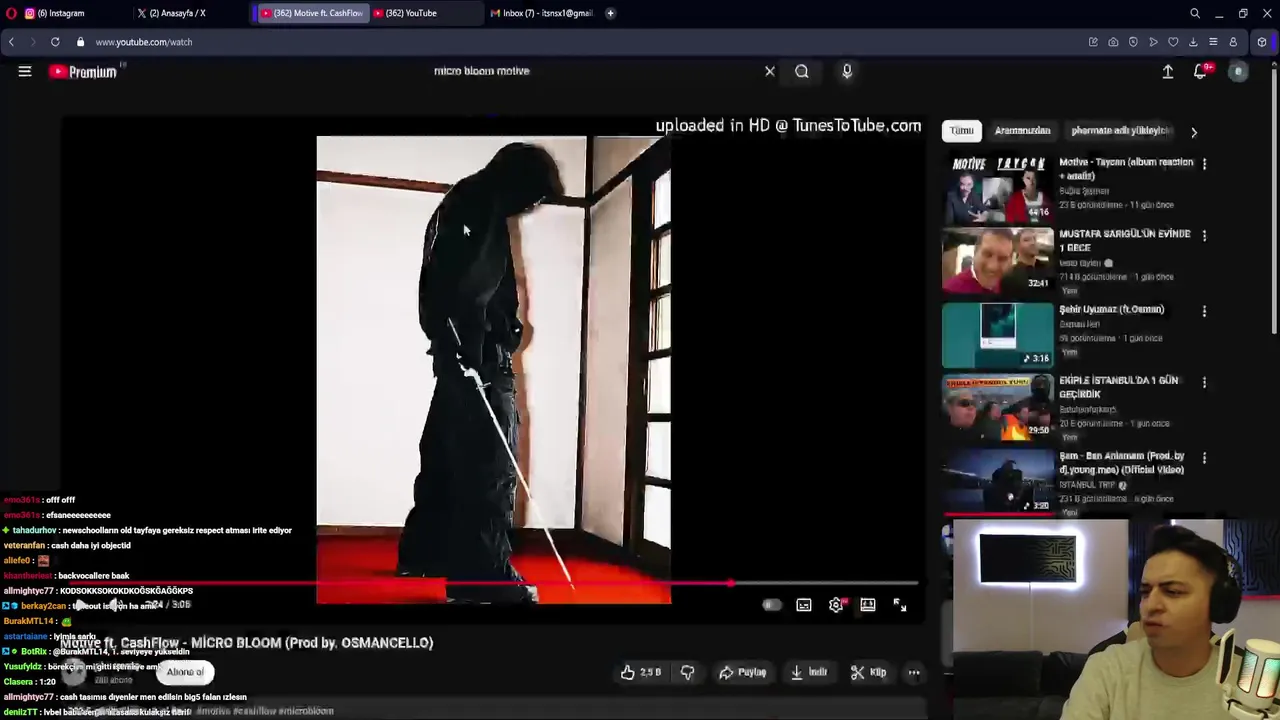Reload the current page
The image size is (1280, 720).
tap(55, 42)
